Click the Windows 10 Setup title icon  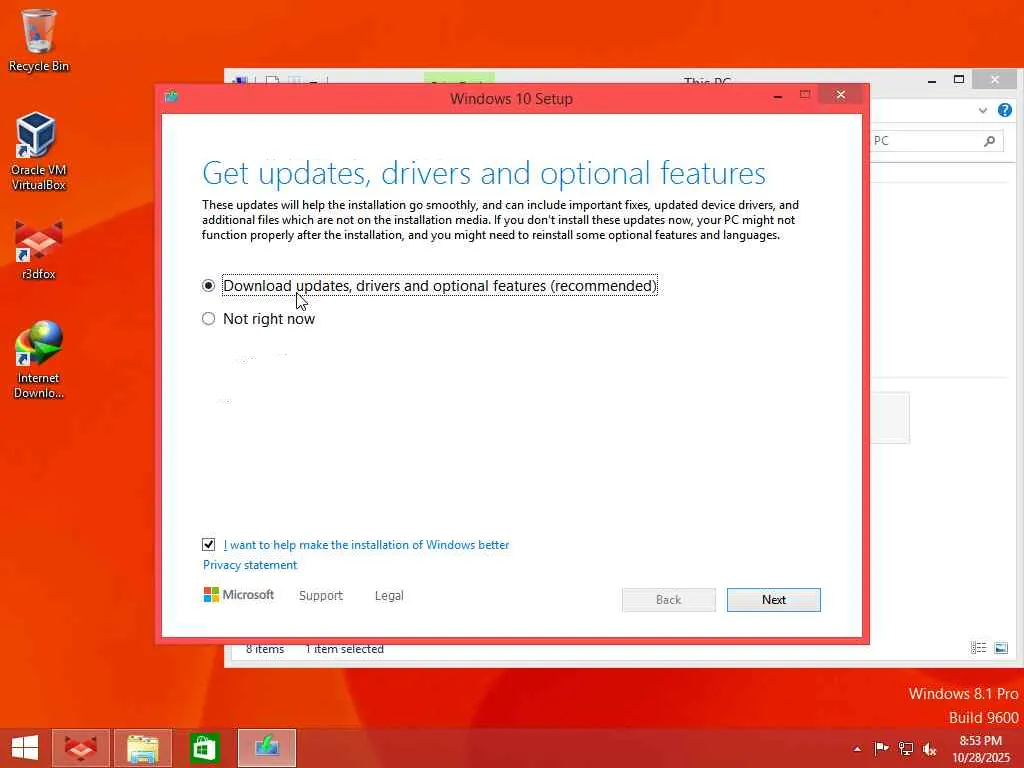click(172, 97)
